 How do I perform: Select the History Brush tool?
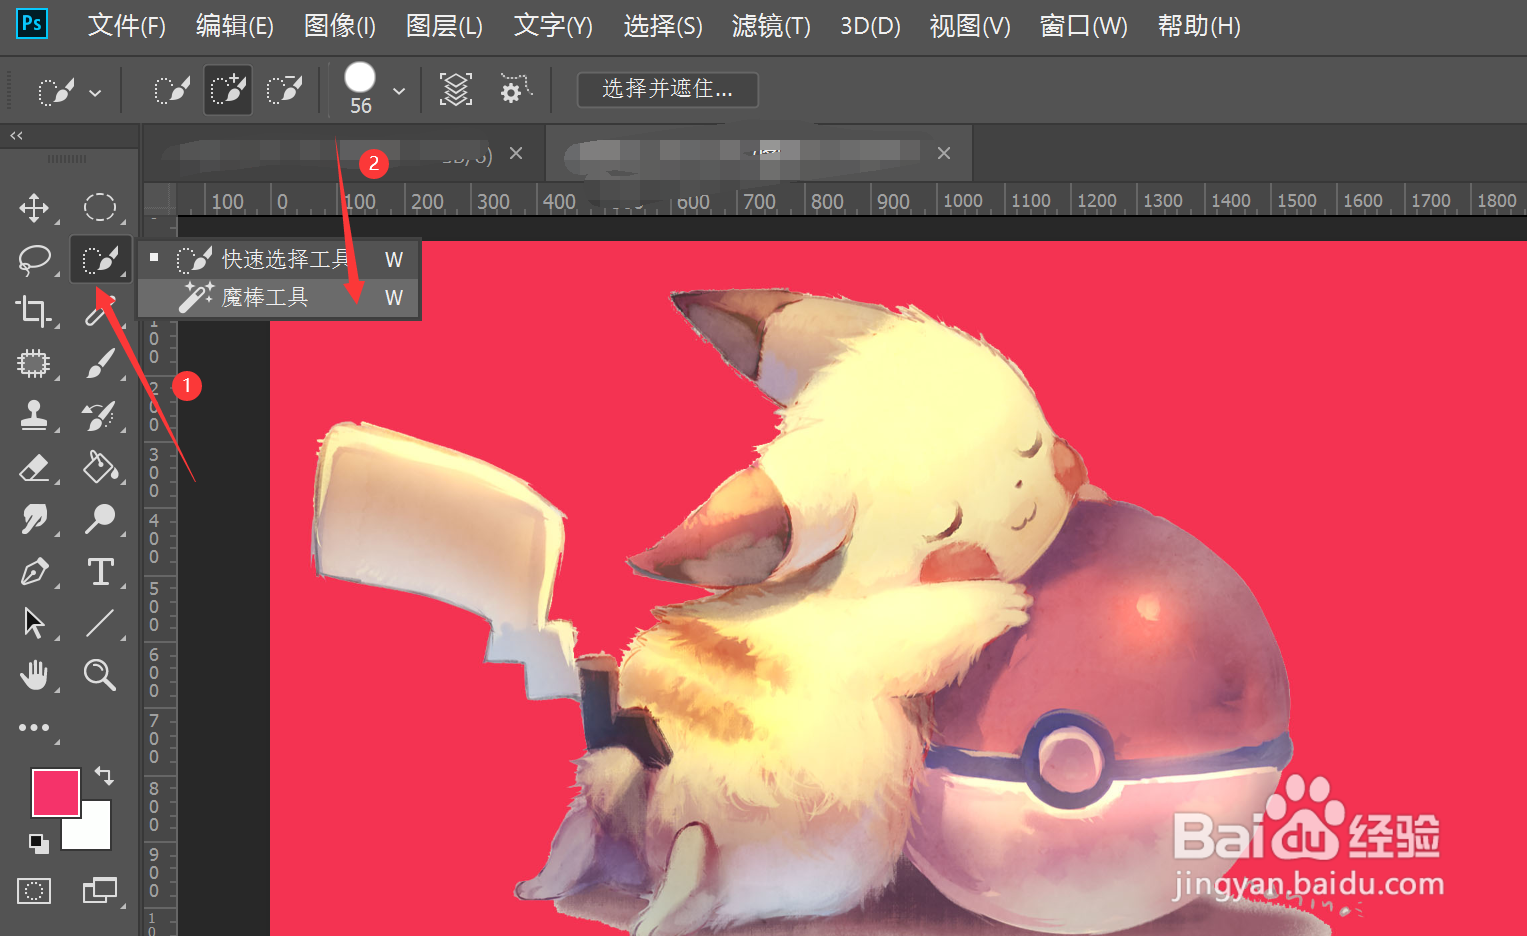tap(99, 415)
